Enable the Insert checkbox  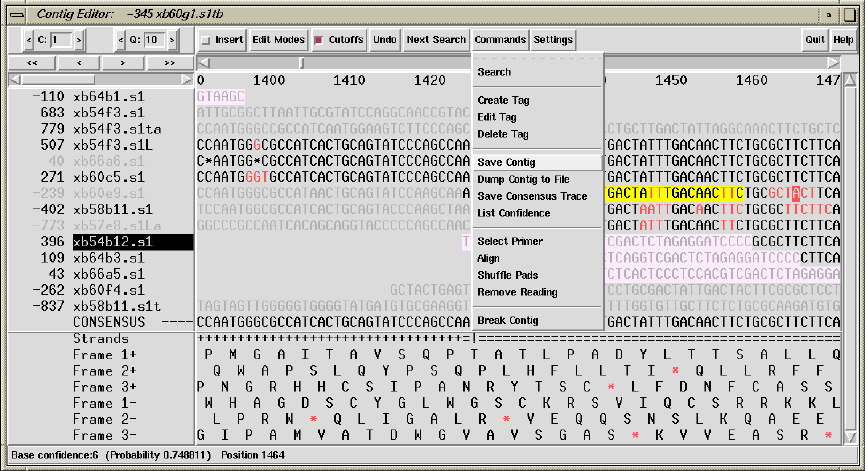coord(207,40)
